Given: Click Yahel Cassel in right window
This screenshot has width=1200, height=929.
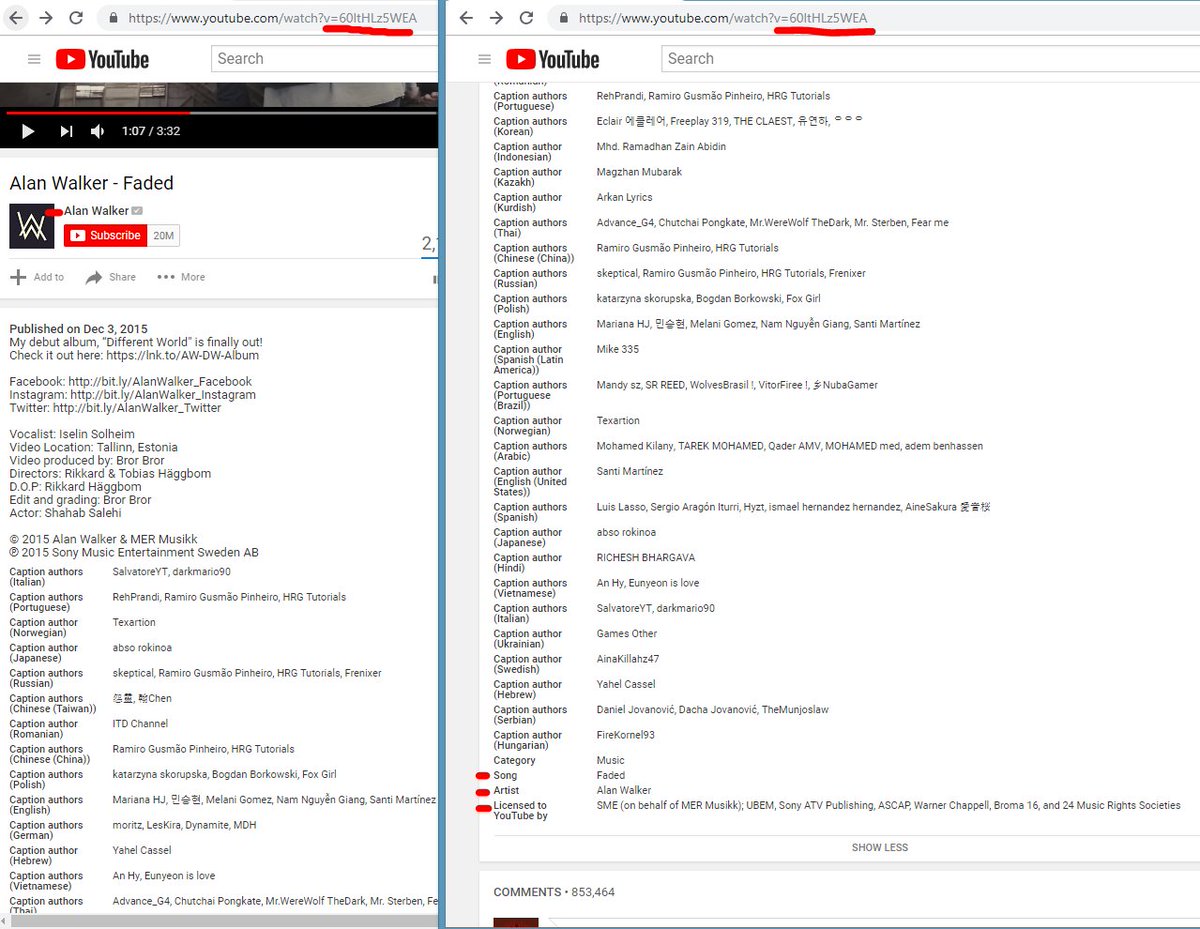Looking at the screenshot, I should click(x=626, y=684).
